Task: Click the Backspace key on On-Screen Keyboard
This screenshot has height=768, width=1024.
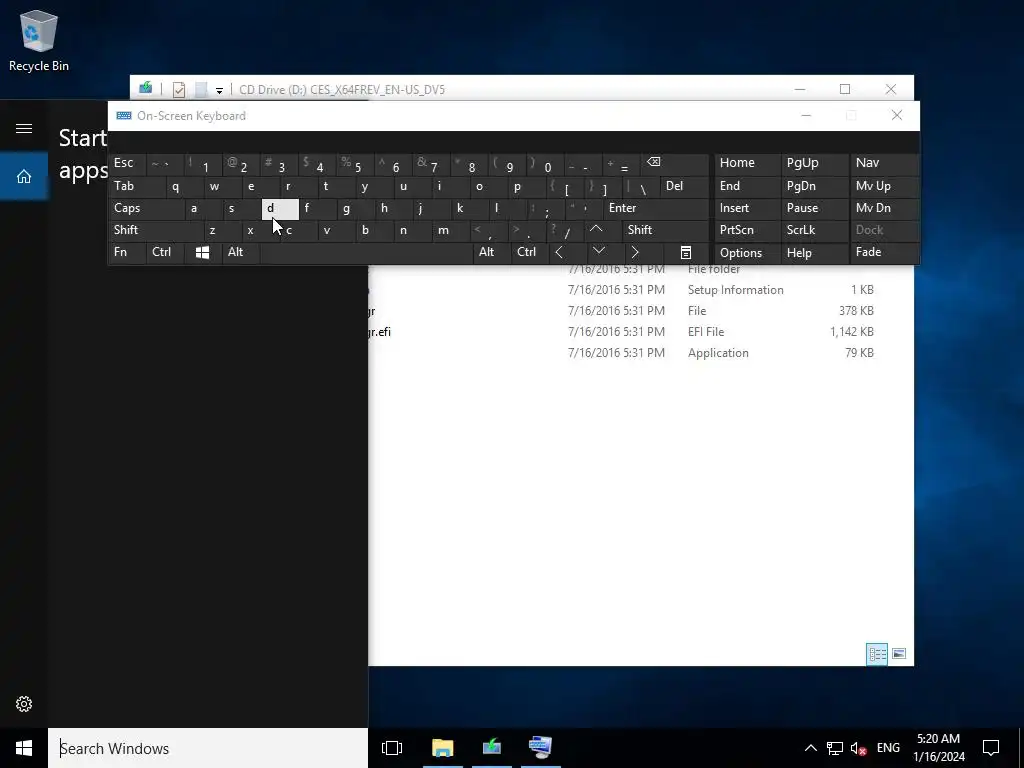Action: pyautogui.click(x=675, y=164)
